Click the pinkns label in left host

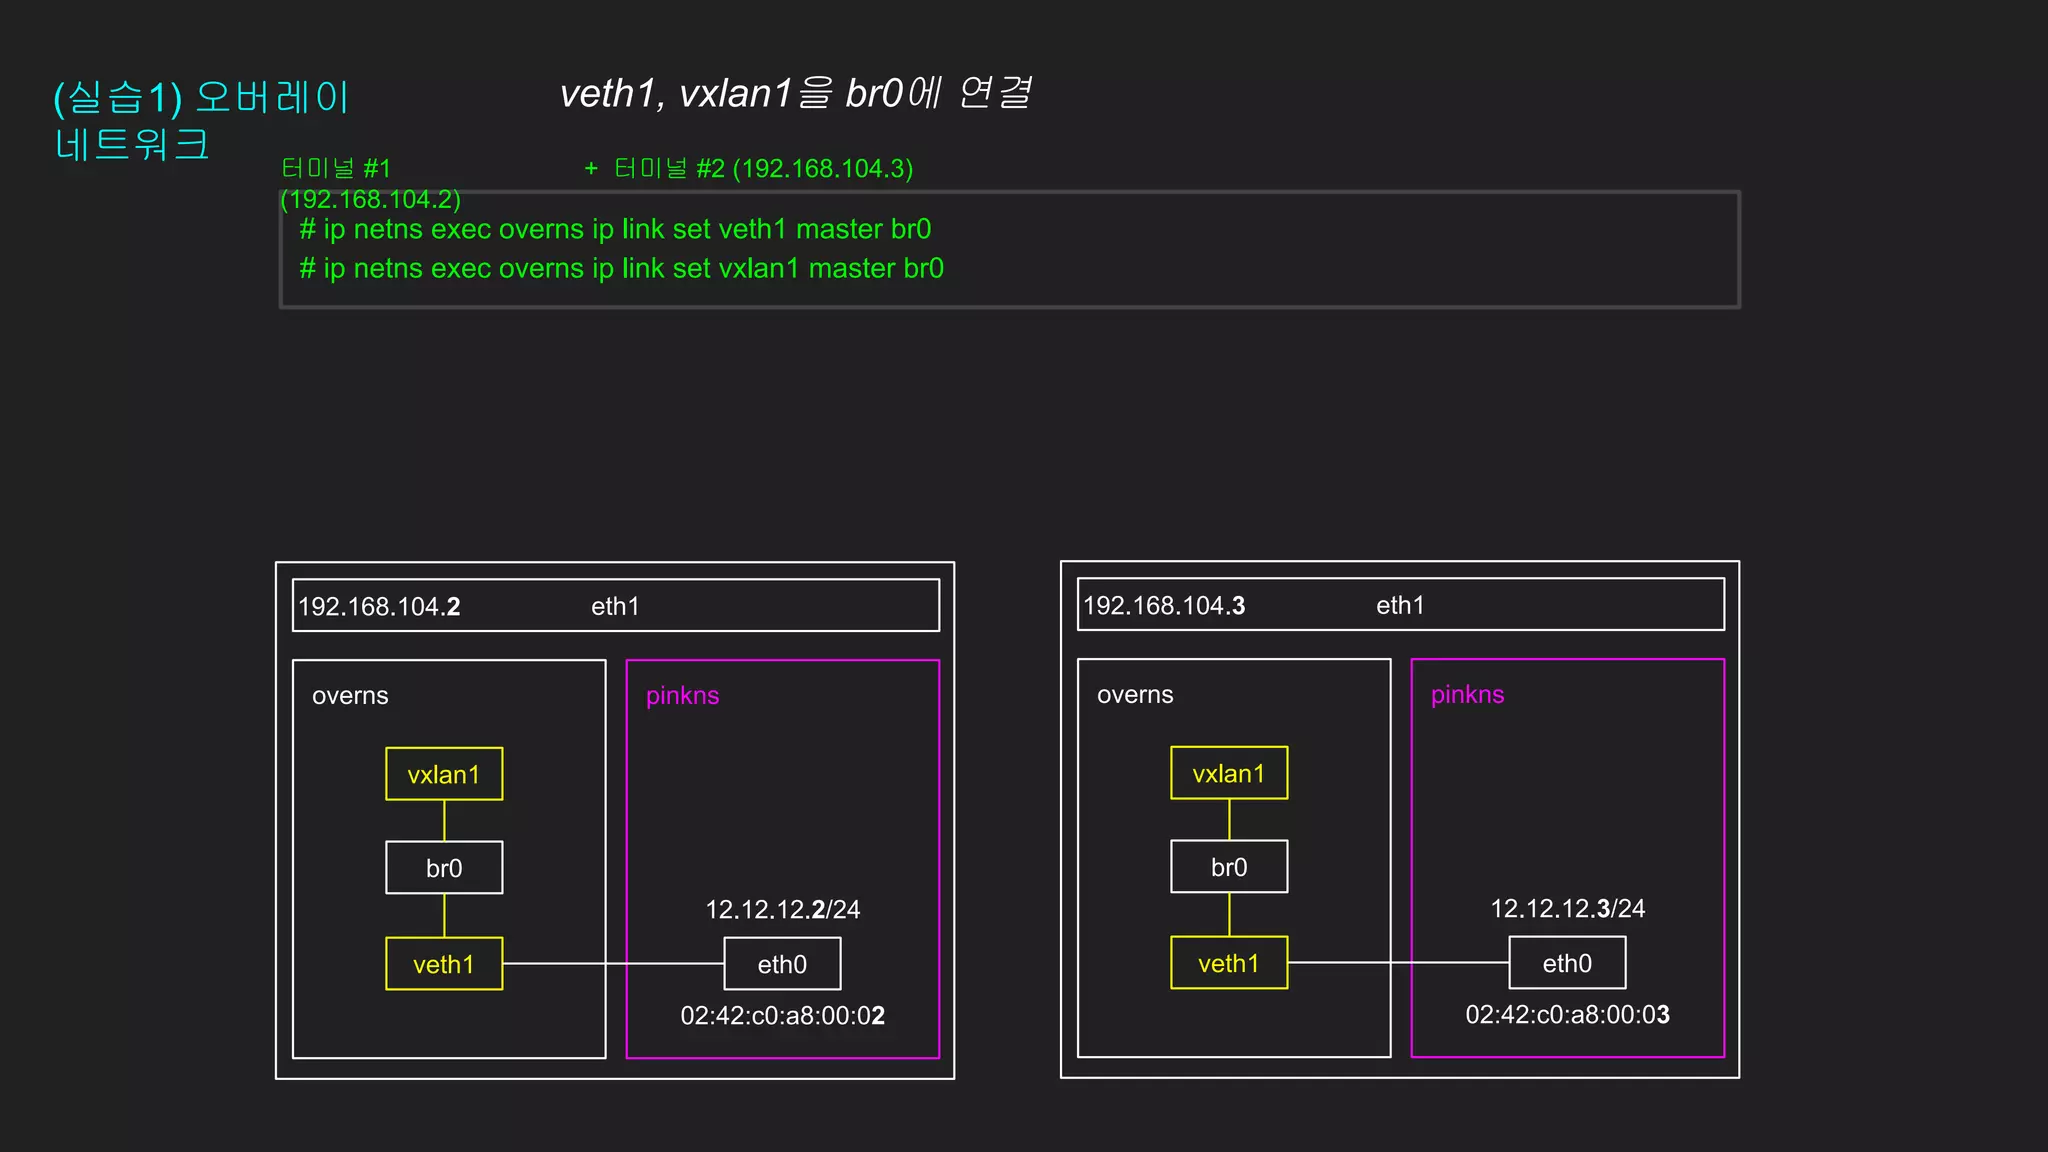point(682,696)
